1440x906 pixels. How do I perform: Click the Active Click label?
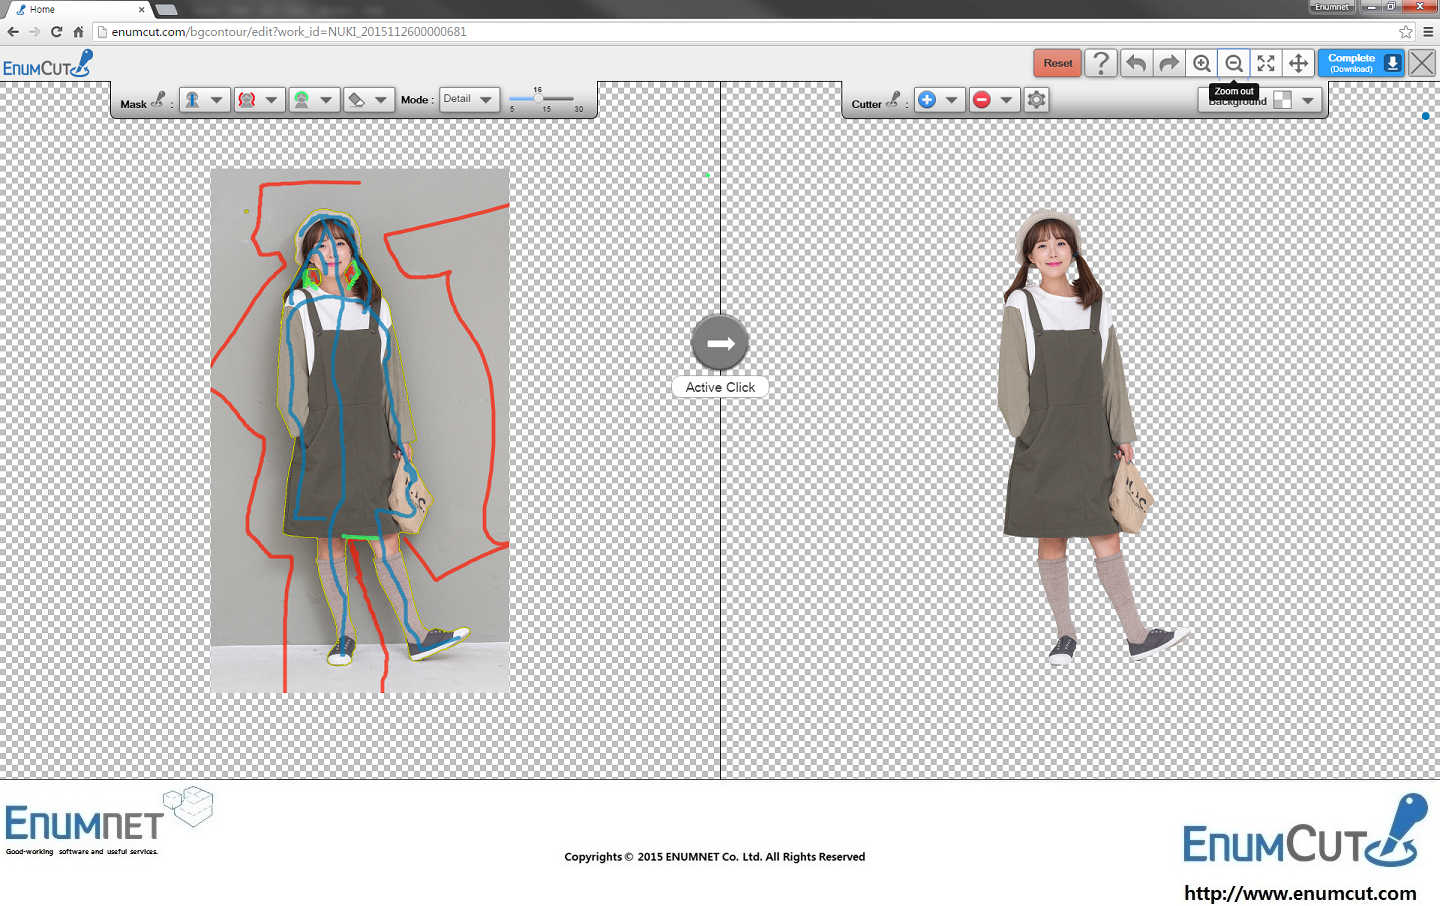720,387
